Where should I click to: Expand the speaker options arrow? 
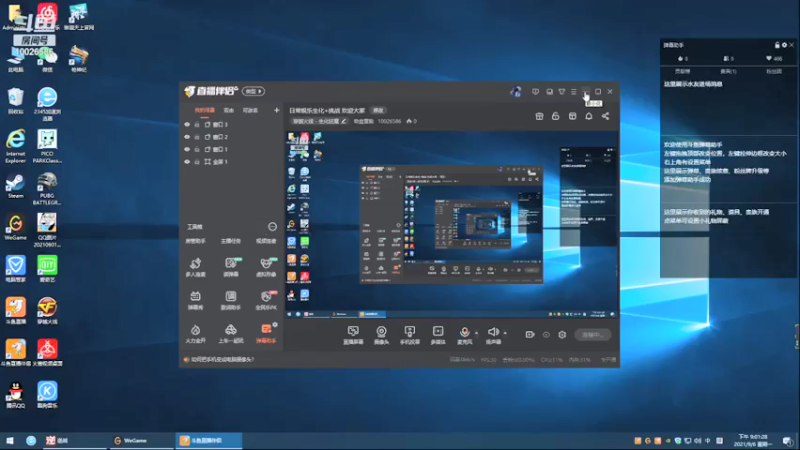point(505,333)
